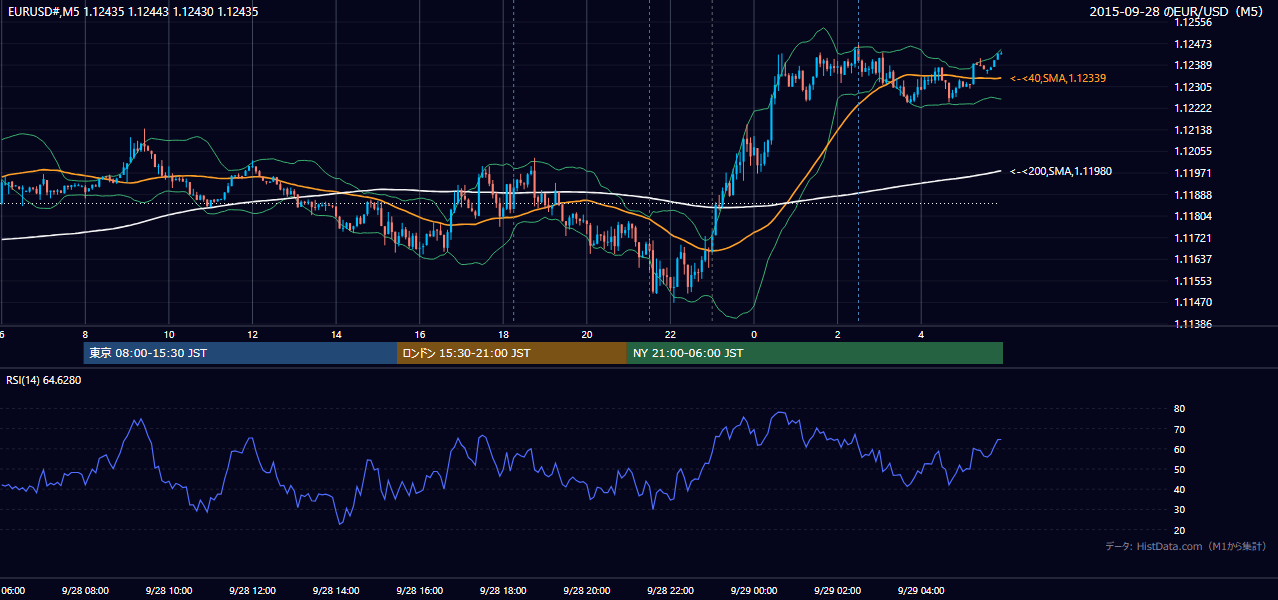Click RSI scale value 40
The image size is (1278, 600).
[x=1180, y=489]
